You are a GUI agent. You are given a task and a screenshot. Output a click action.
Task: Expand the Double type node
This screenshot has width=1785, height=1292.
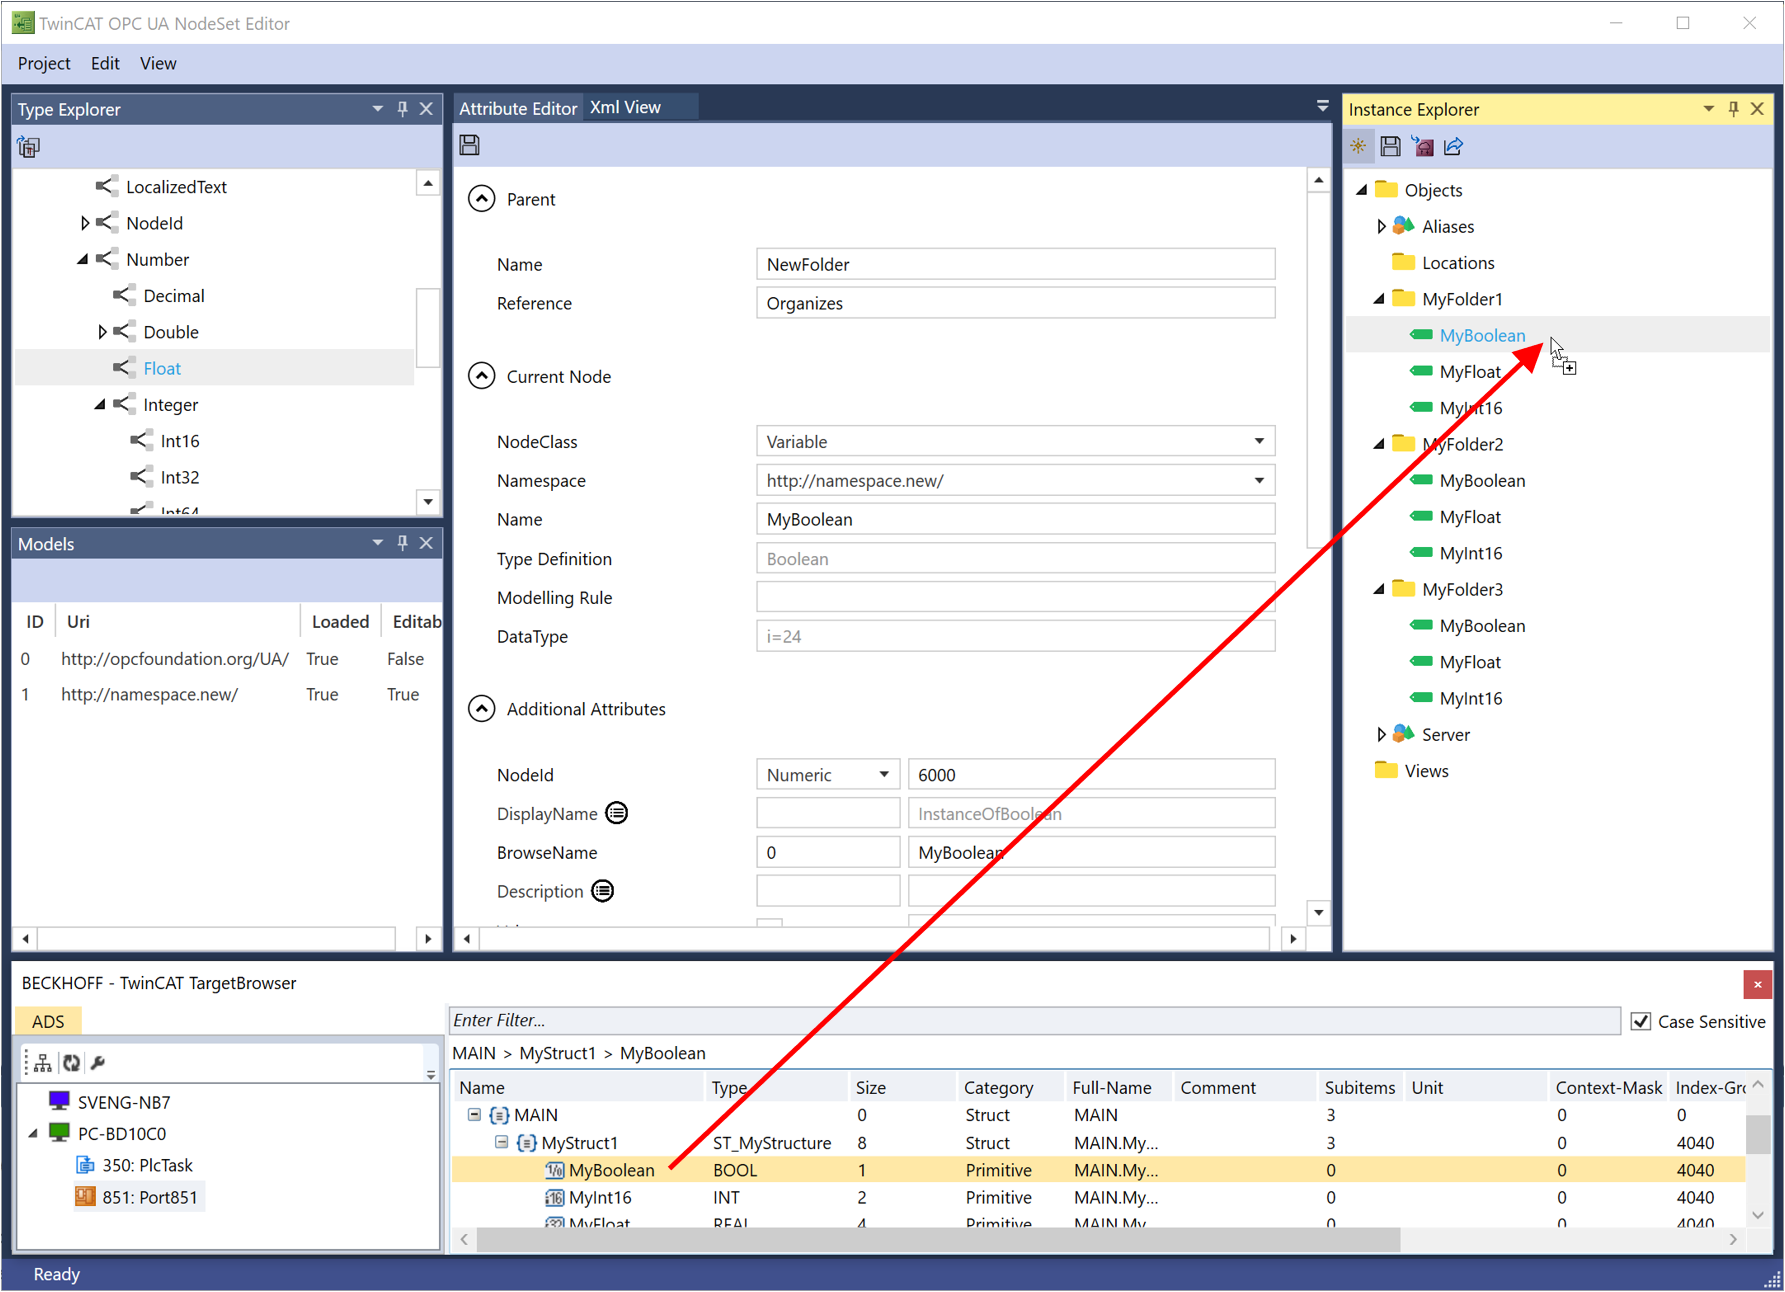tap(102, 332)
